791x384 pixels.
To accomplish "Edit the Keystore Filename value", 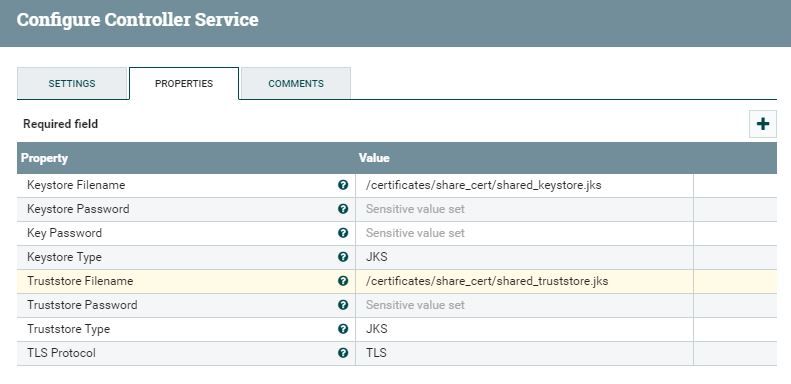I will click(x=524, y=185).
